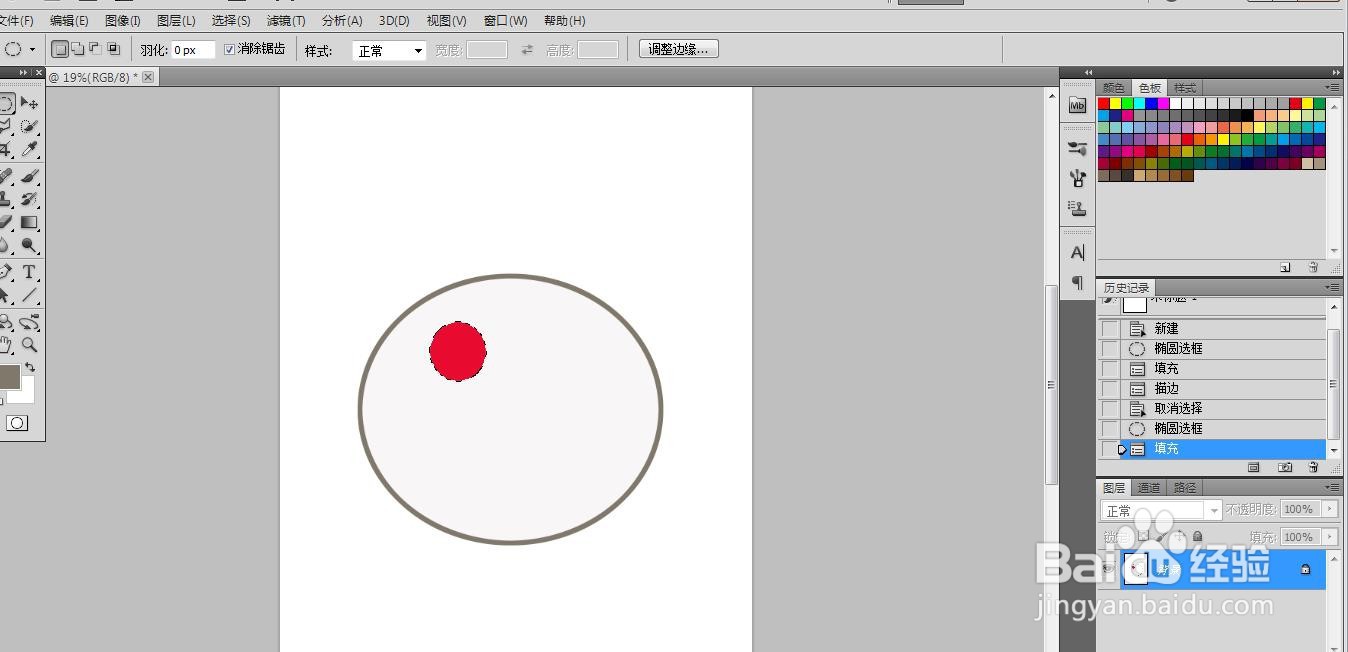This screenshot has width=1348, height=652.
Task: Open the Mini Bridge panel
Action: (1077, 105)
